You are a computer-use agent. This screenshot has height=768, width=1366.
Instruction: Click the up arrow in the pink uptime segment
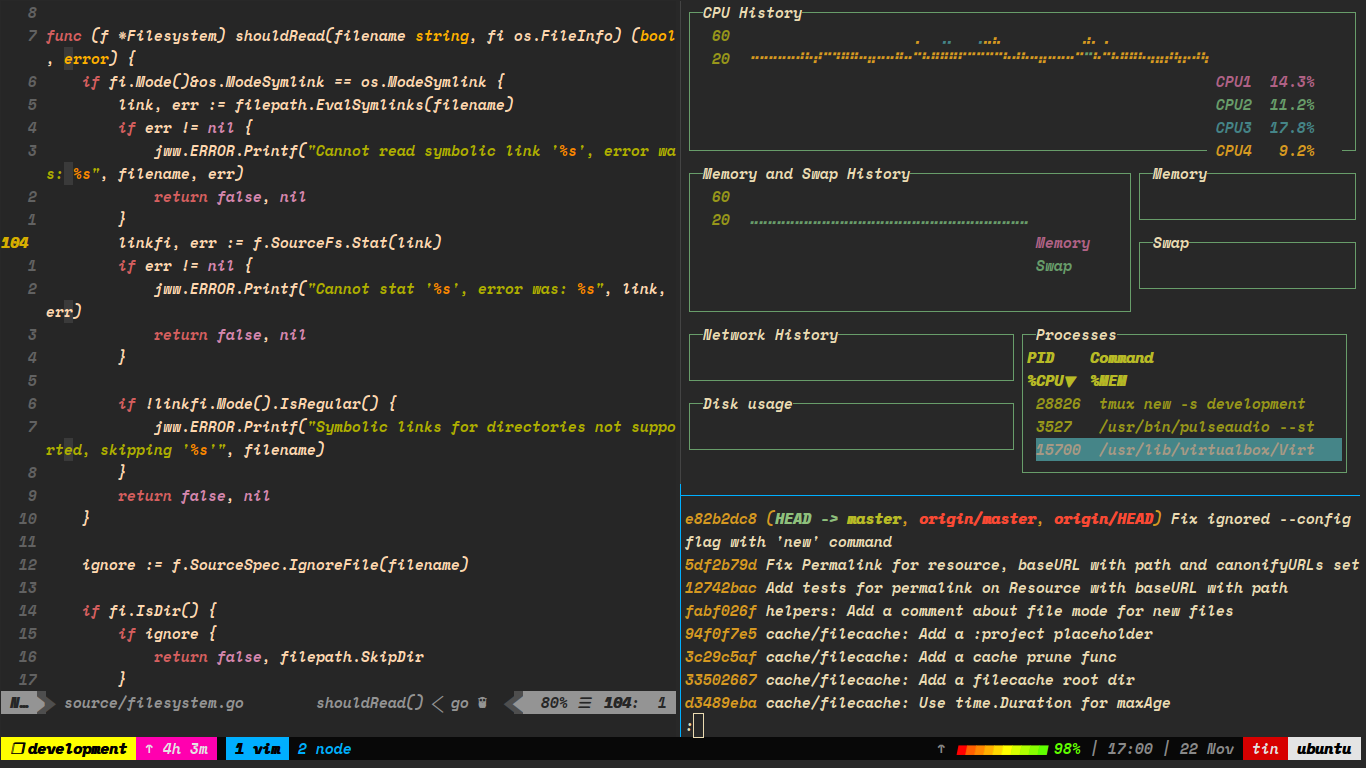coord(149,749)
